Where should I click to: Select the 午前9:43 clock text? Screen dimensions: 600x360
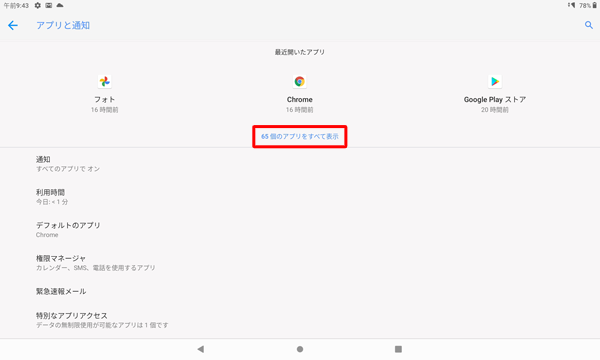(x=16, y=5)
